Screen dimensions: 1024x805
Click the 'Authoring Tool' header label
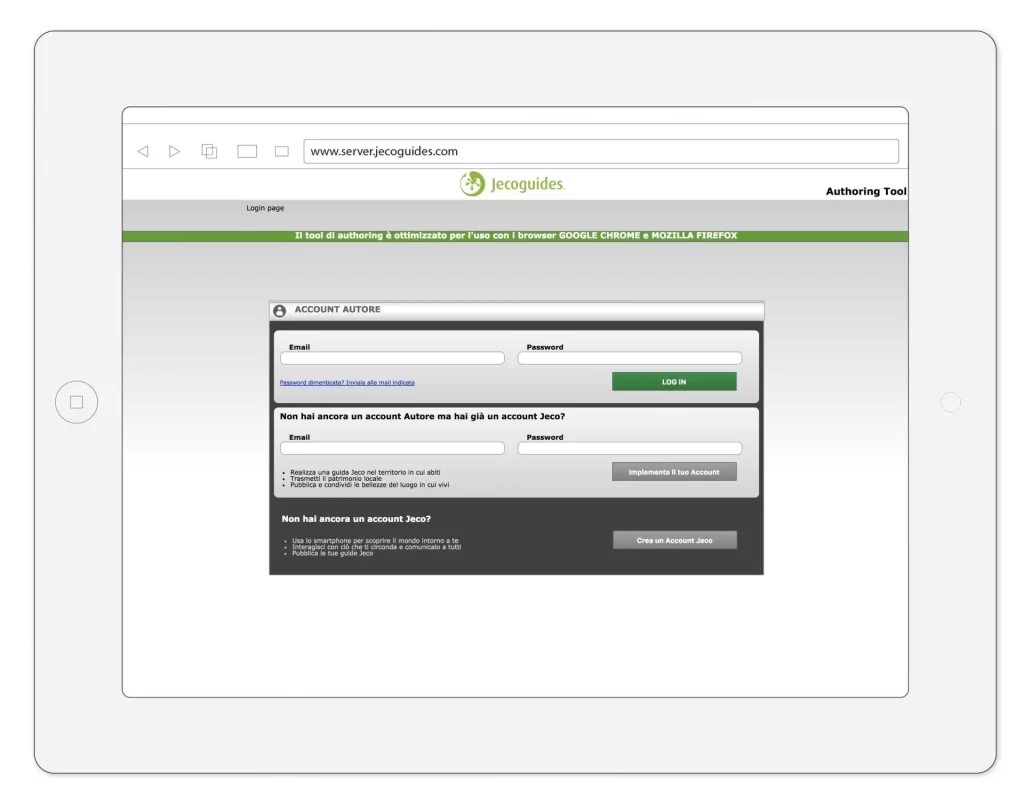pyautogui.click(x=866, y=191)
